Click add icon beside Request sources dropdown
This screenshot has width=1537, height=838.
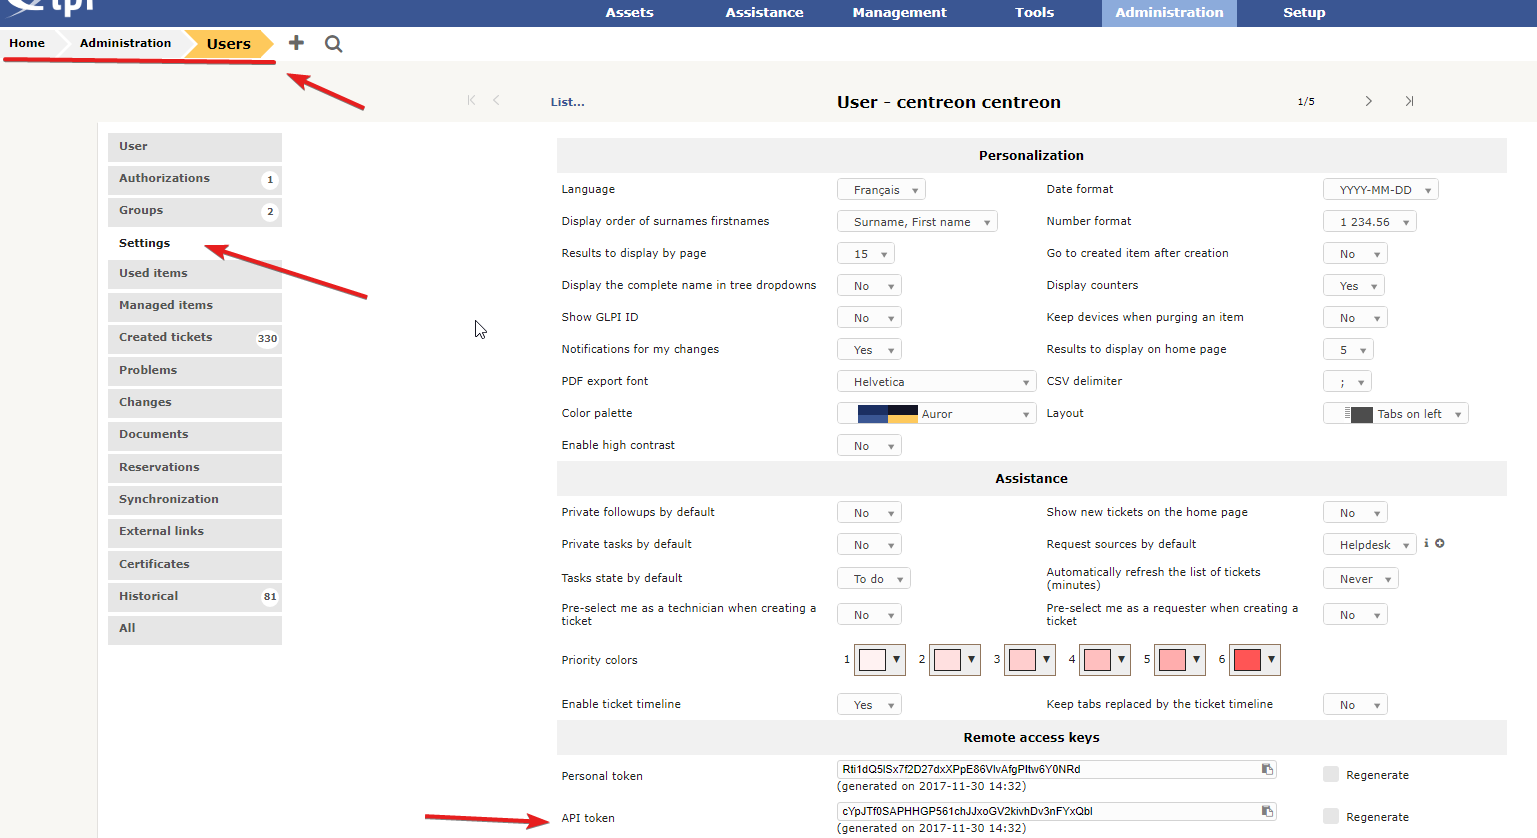tap(1440, 544)
